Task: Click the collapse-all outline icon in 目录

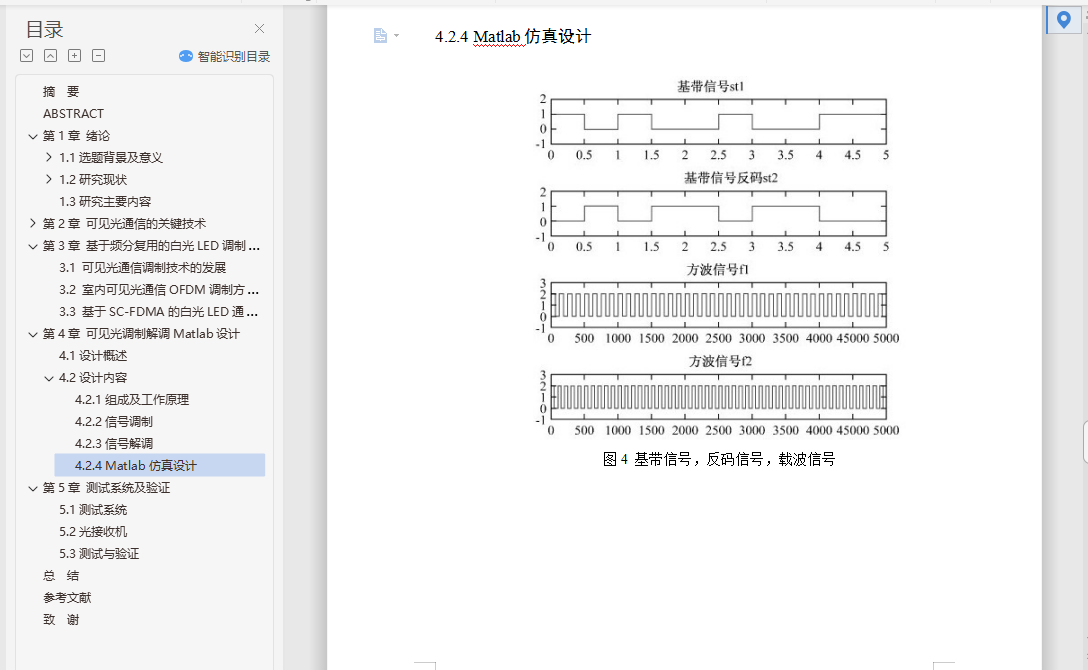Action: click(51, 55)
